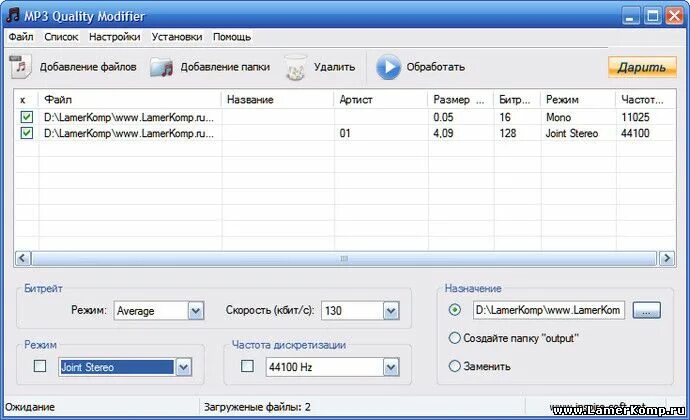Image resolution: width=690 pixels, height=420 pixels.
Task: Click the artist cell "01"
Action: click(x=345, y=133)
